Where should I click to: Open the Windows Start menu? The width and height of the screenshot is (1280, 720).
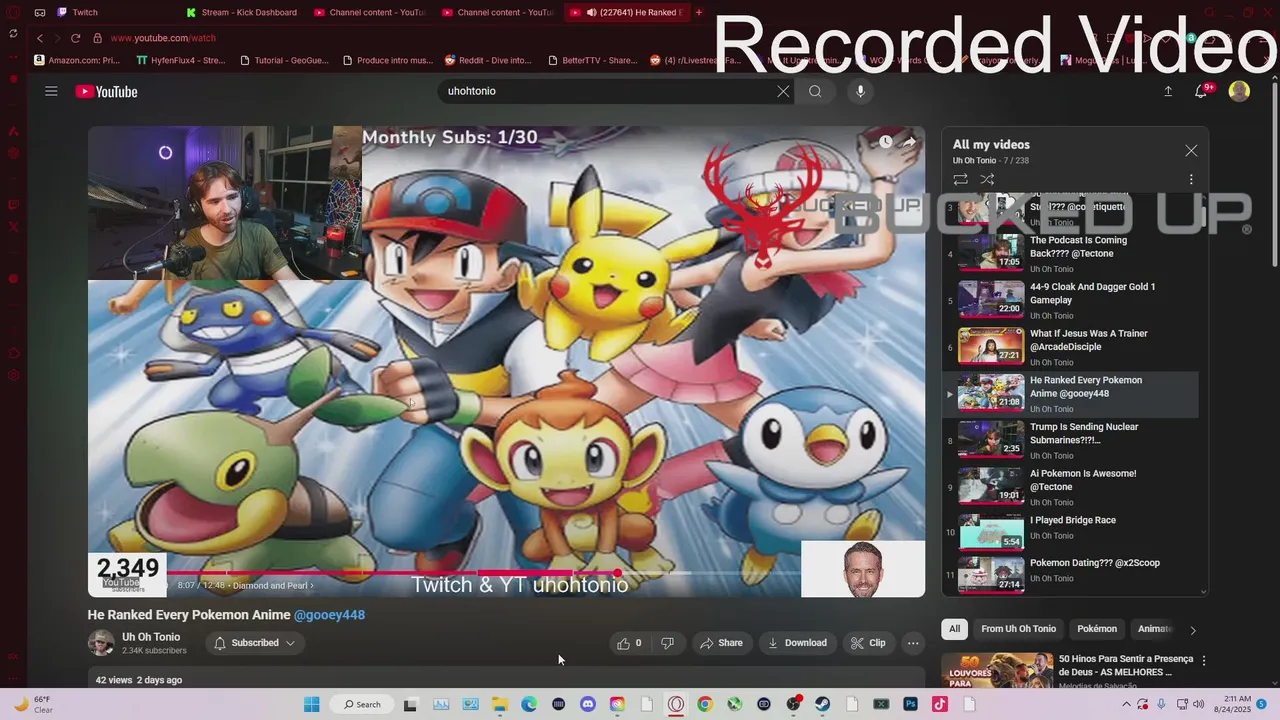click(311, 704)
